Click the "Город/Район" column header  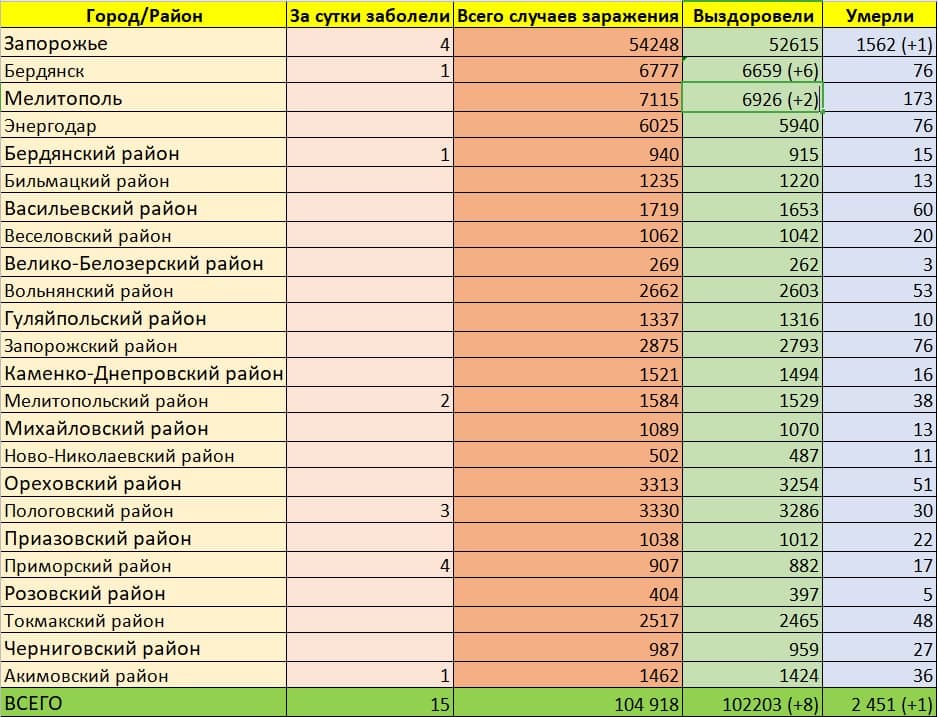click(142, 16)
